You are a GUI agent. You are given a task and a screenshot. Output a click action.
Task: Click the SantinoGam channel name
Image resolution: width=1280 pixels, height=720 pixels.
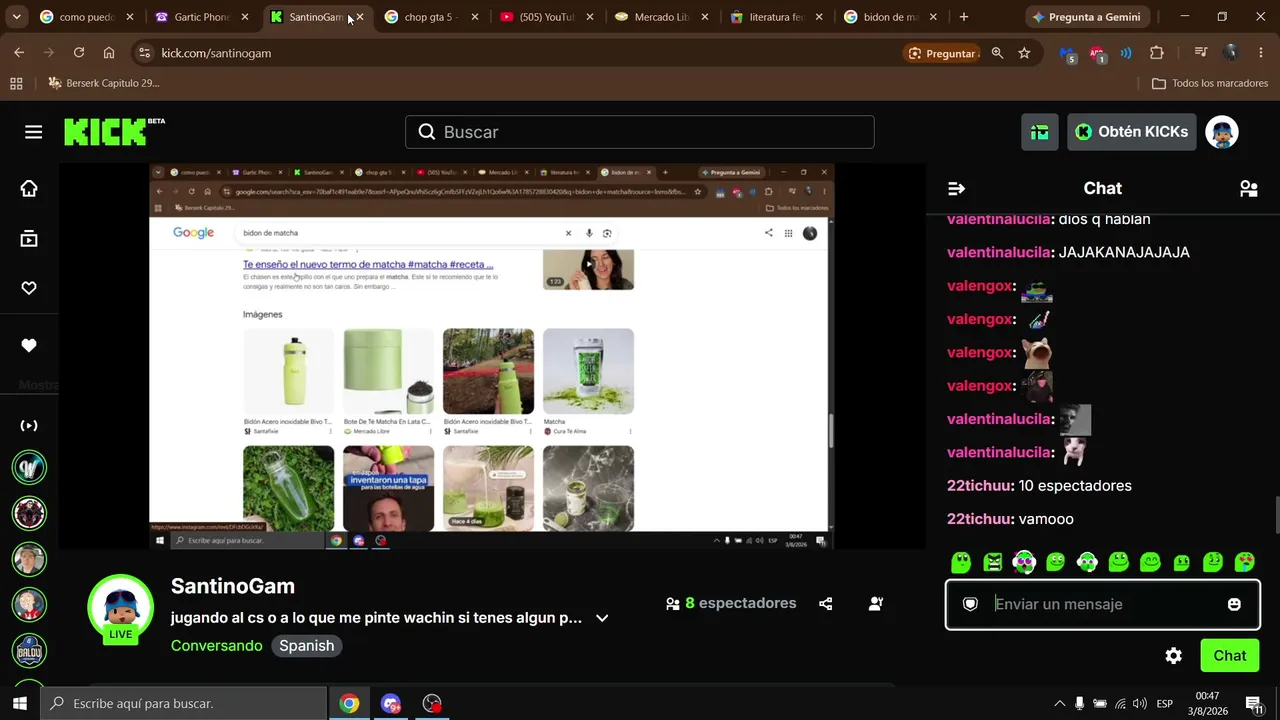pos(233,586)
